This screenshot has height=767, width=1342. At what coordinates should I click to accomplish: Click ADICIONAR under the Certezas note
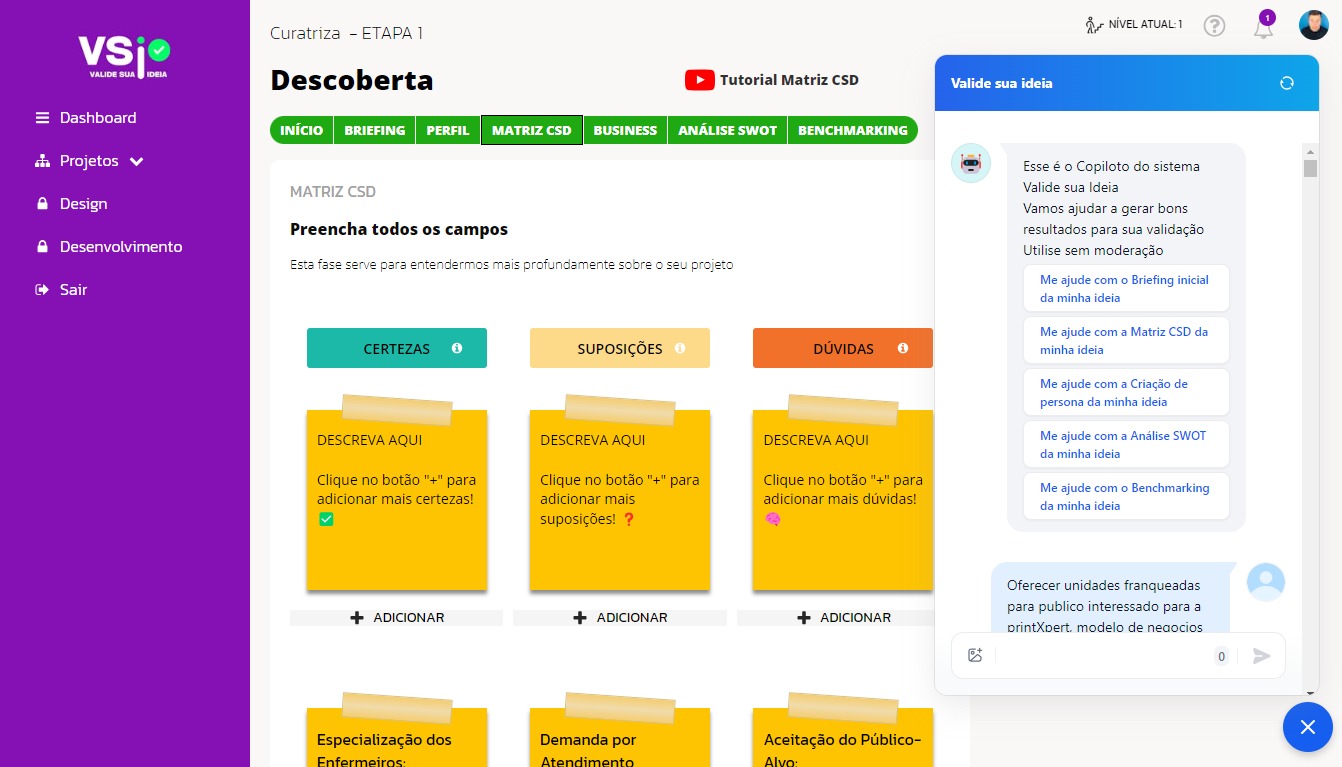397,618
